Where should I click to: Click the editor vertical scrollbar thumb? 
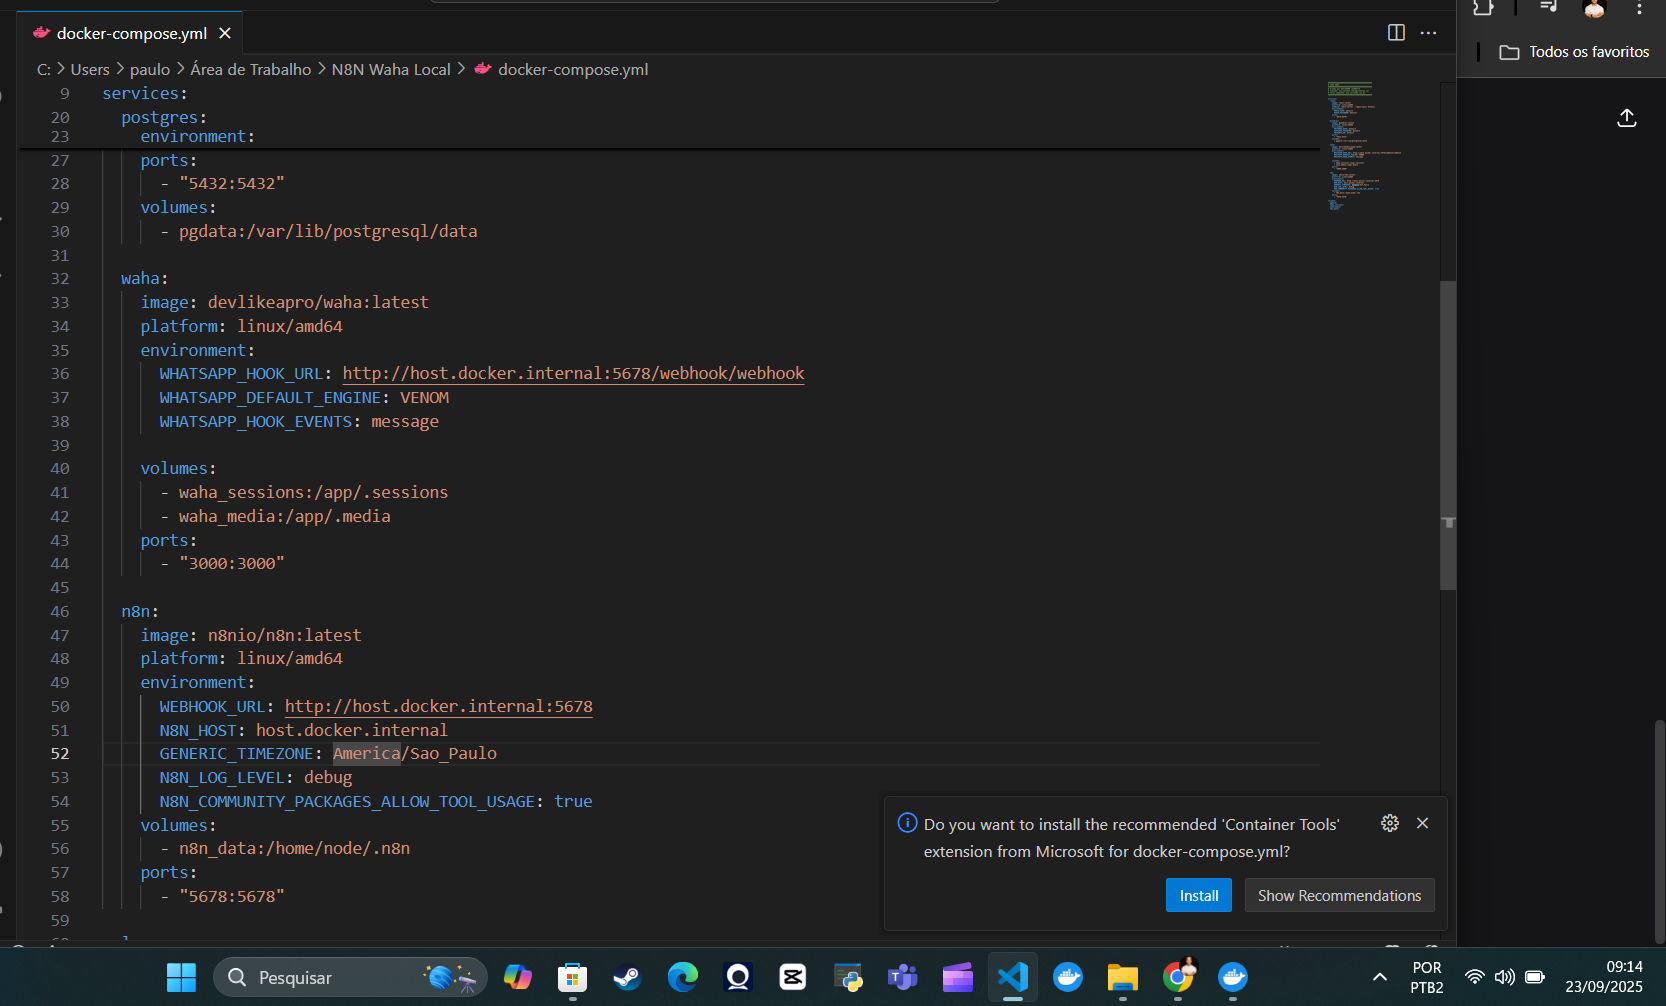1447,435
